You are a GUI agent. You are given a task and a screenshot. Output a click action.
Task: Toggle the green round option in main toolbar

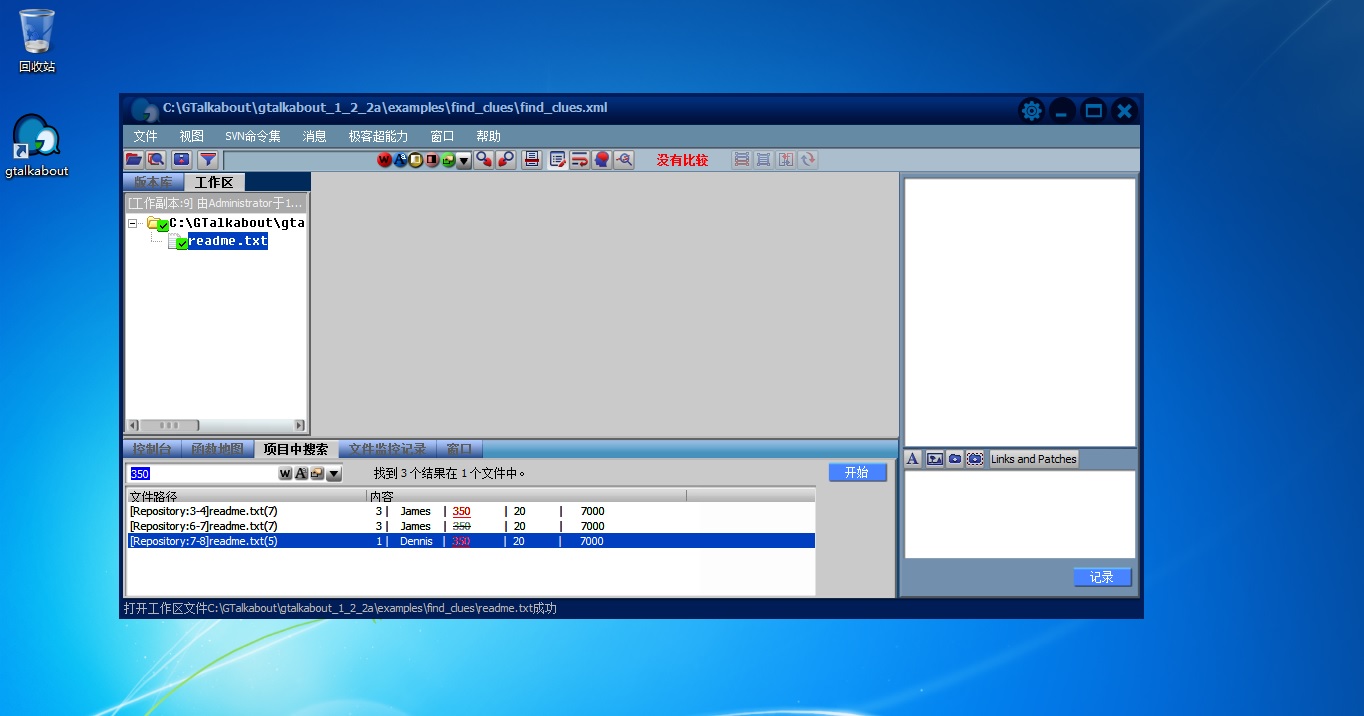(448, 160)
